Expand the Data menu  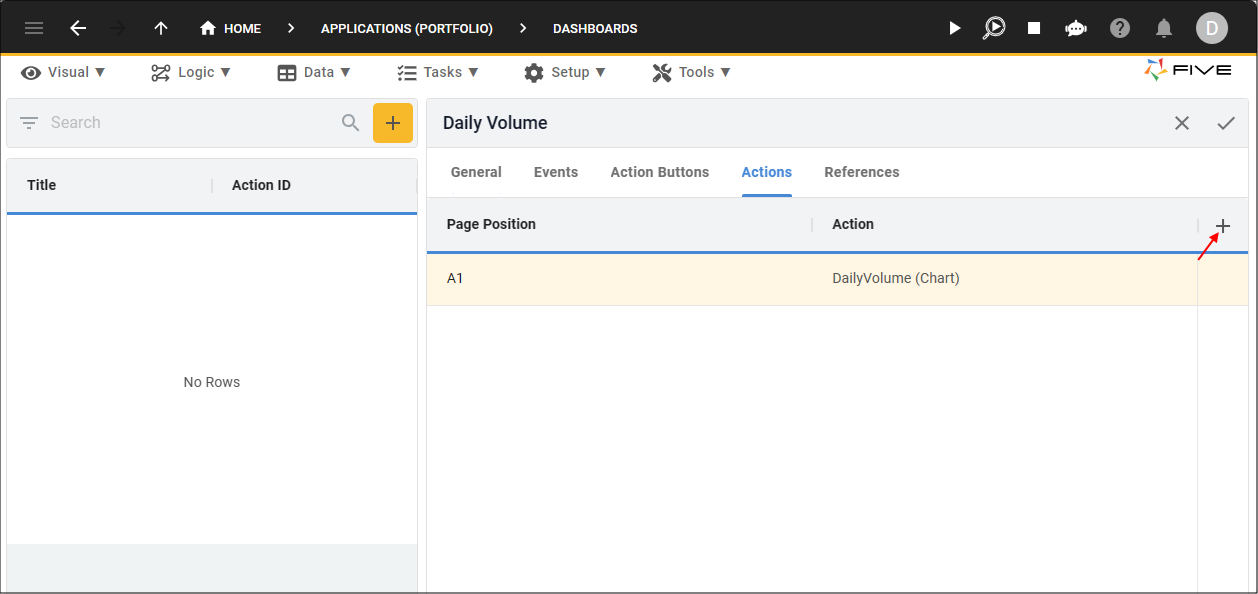click(314, 72)
